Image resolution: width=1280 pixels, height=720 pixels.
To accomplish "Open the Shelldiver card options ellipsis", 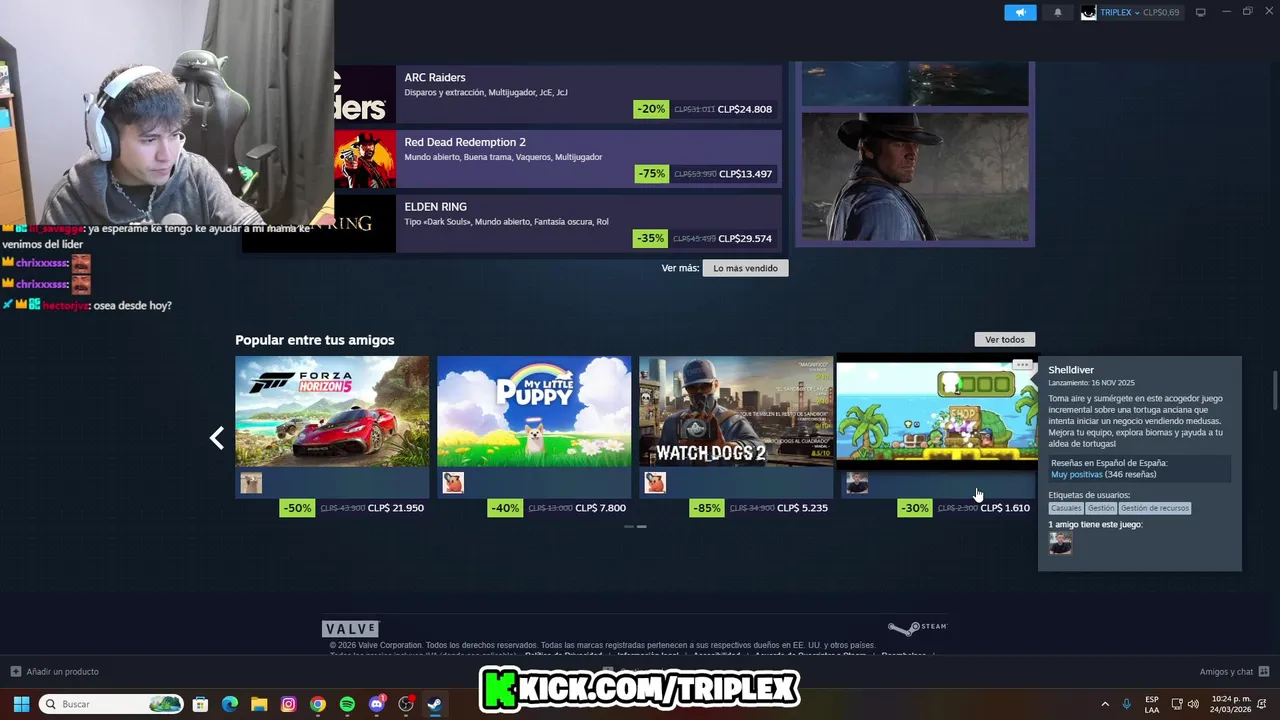I will coord(1022,365).
